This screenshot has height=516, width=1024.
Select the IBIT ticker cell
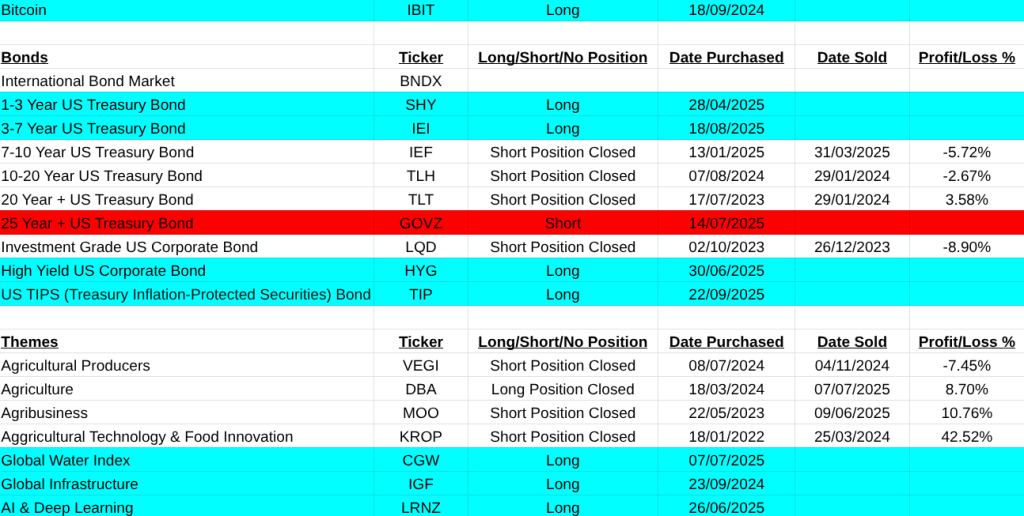click(420, 10)
